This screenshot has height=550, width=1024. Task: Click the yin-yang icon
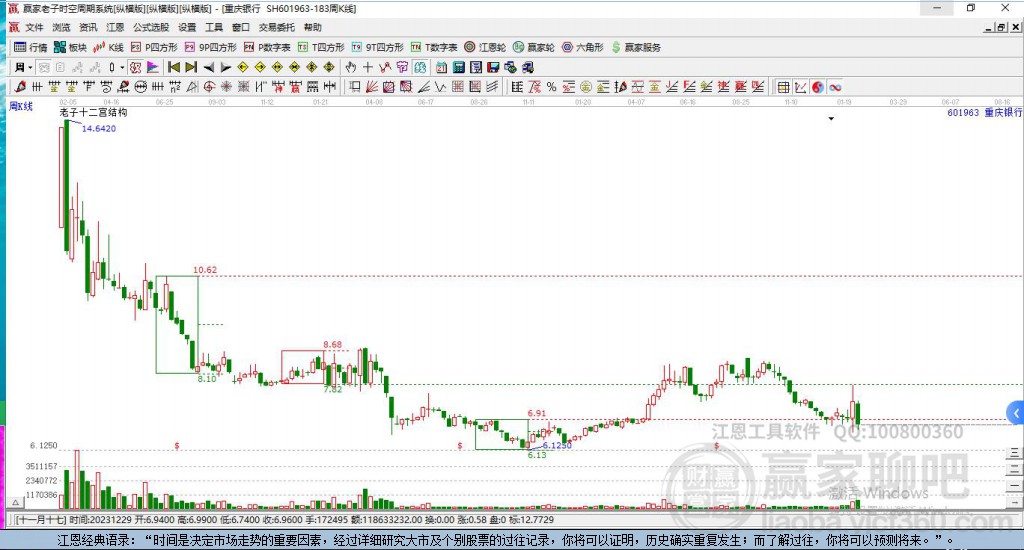[818, 87]
